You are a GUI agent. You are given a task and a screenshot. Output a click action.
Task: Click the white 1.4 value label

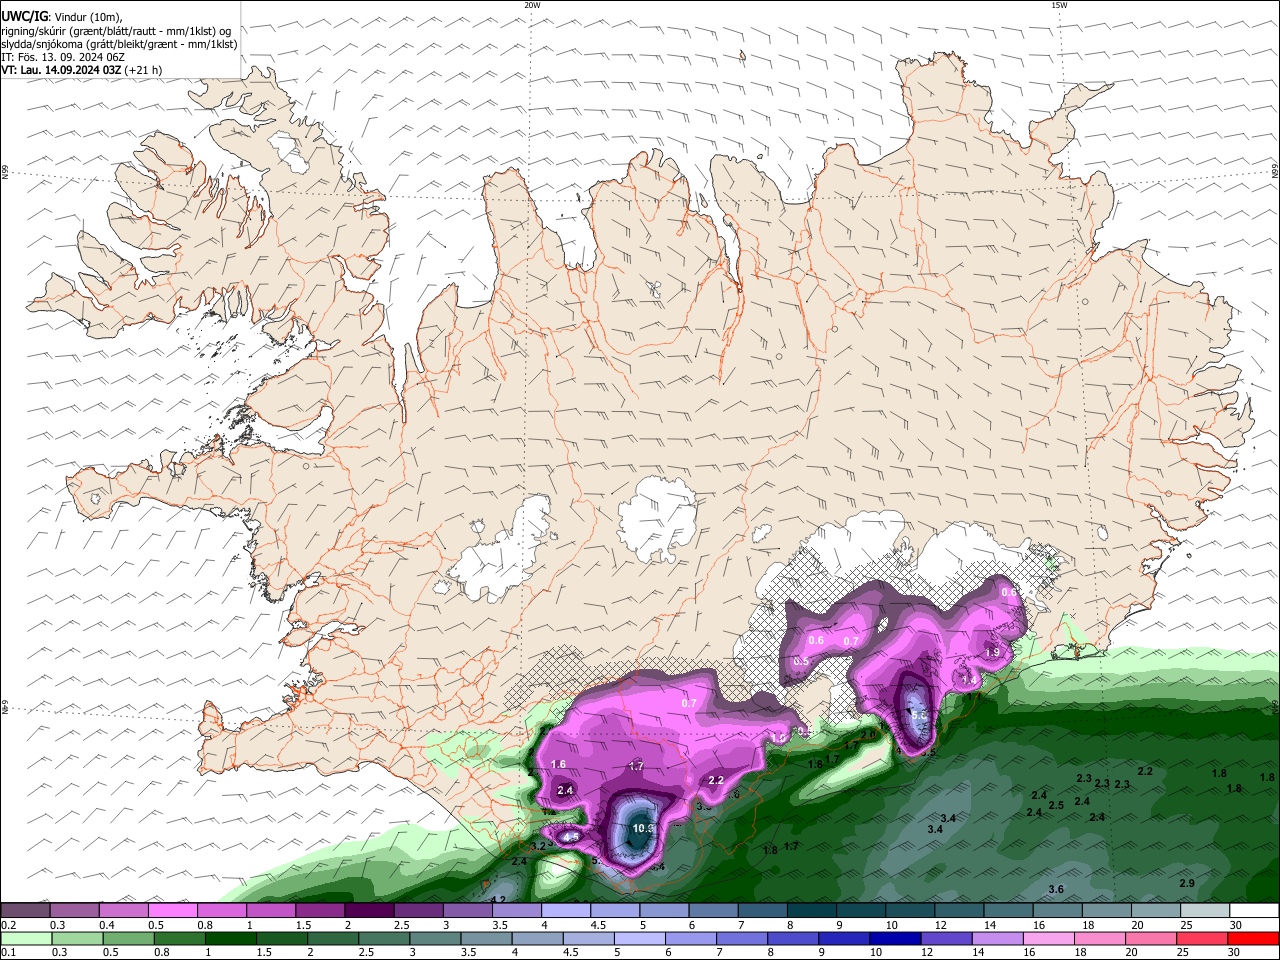coord(969,679)
